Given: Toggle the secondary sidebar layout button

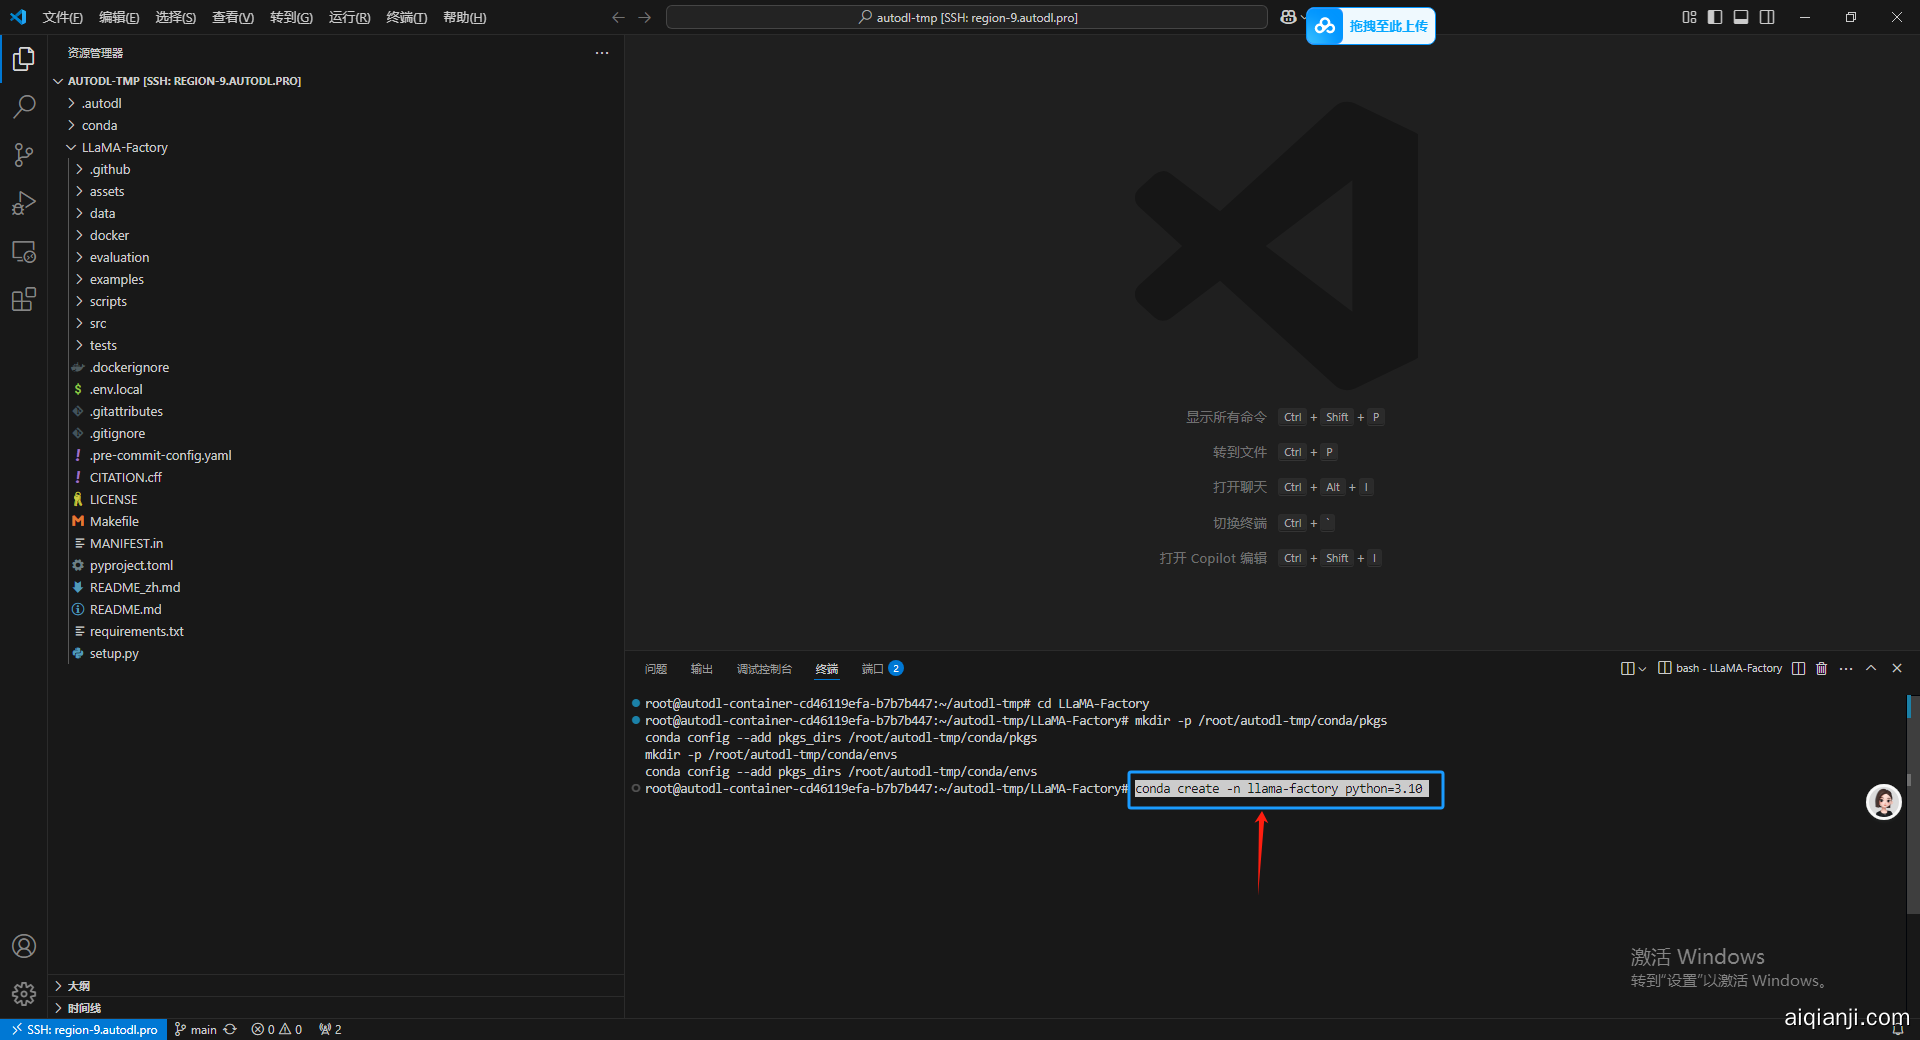Looking at the screenshot, I should (x=1767, y=17).
